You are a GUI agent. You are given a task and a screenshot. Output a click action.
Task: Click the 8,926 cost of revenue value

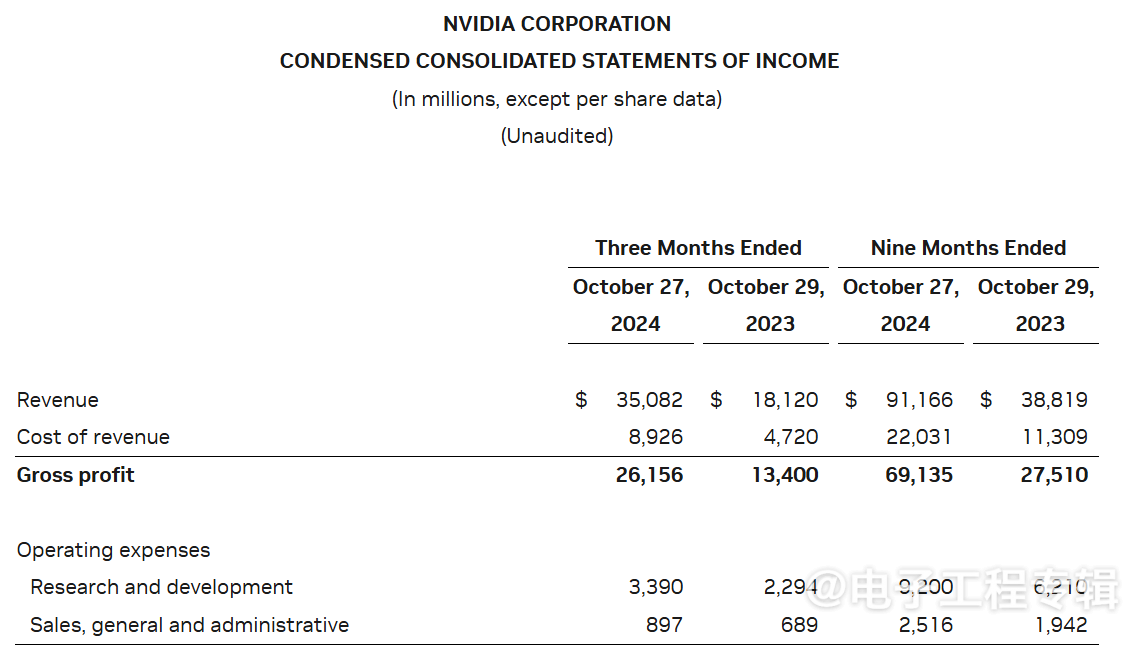[x=656, y=437]
